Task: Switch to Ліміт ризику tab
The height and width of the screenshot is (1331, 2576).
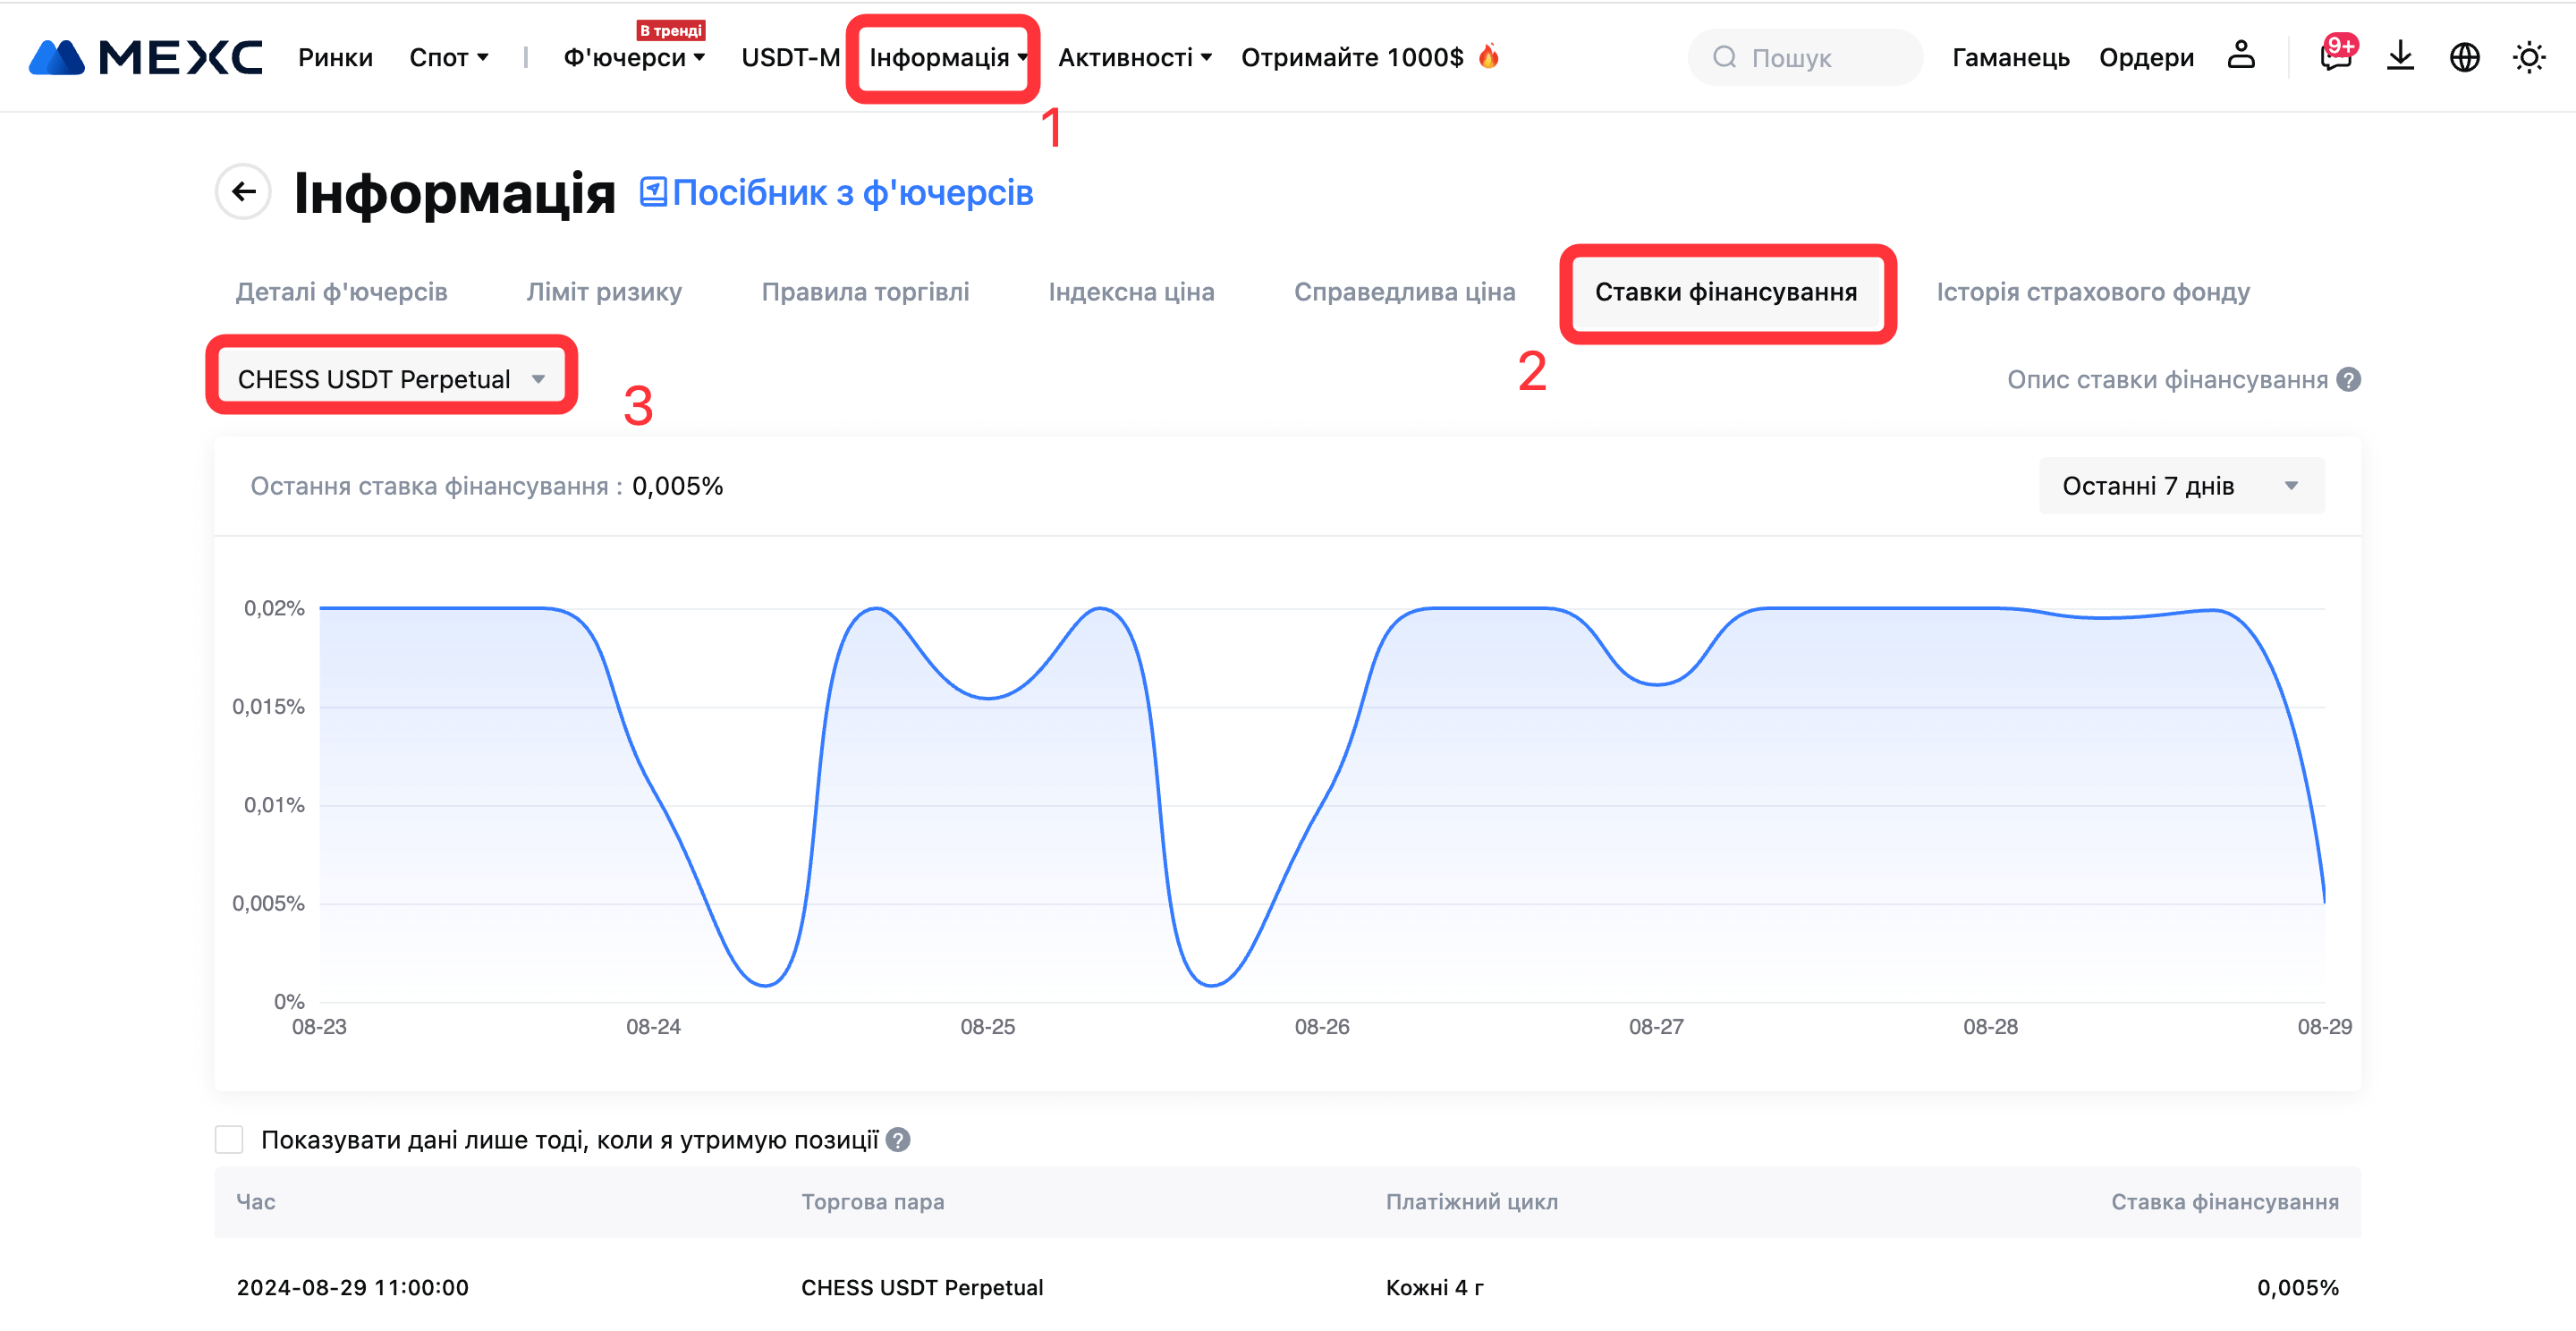Action: [604, 292]
